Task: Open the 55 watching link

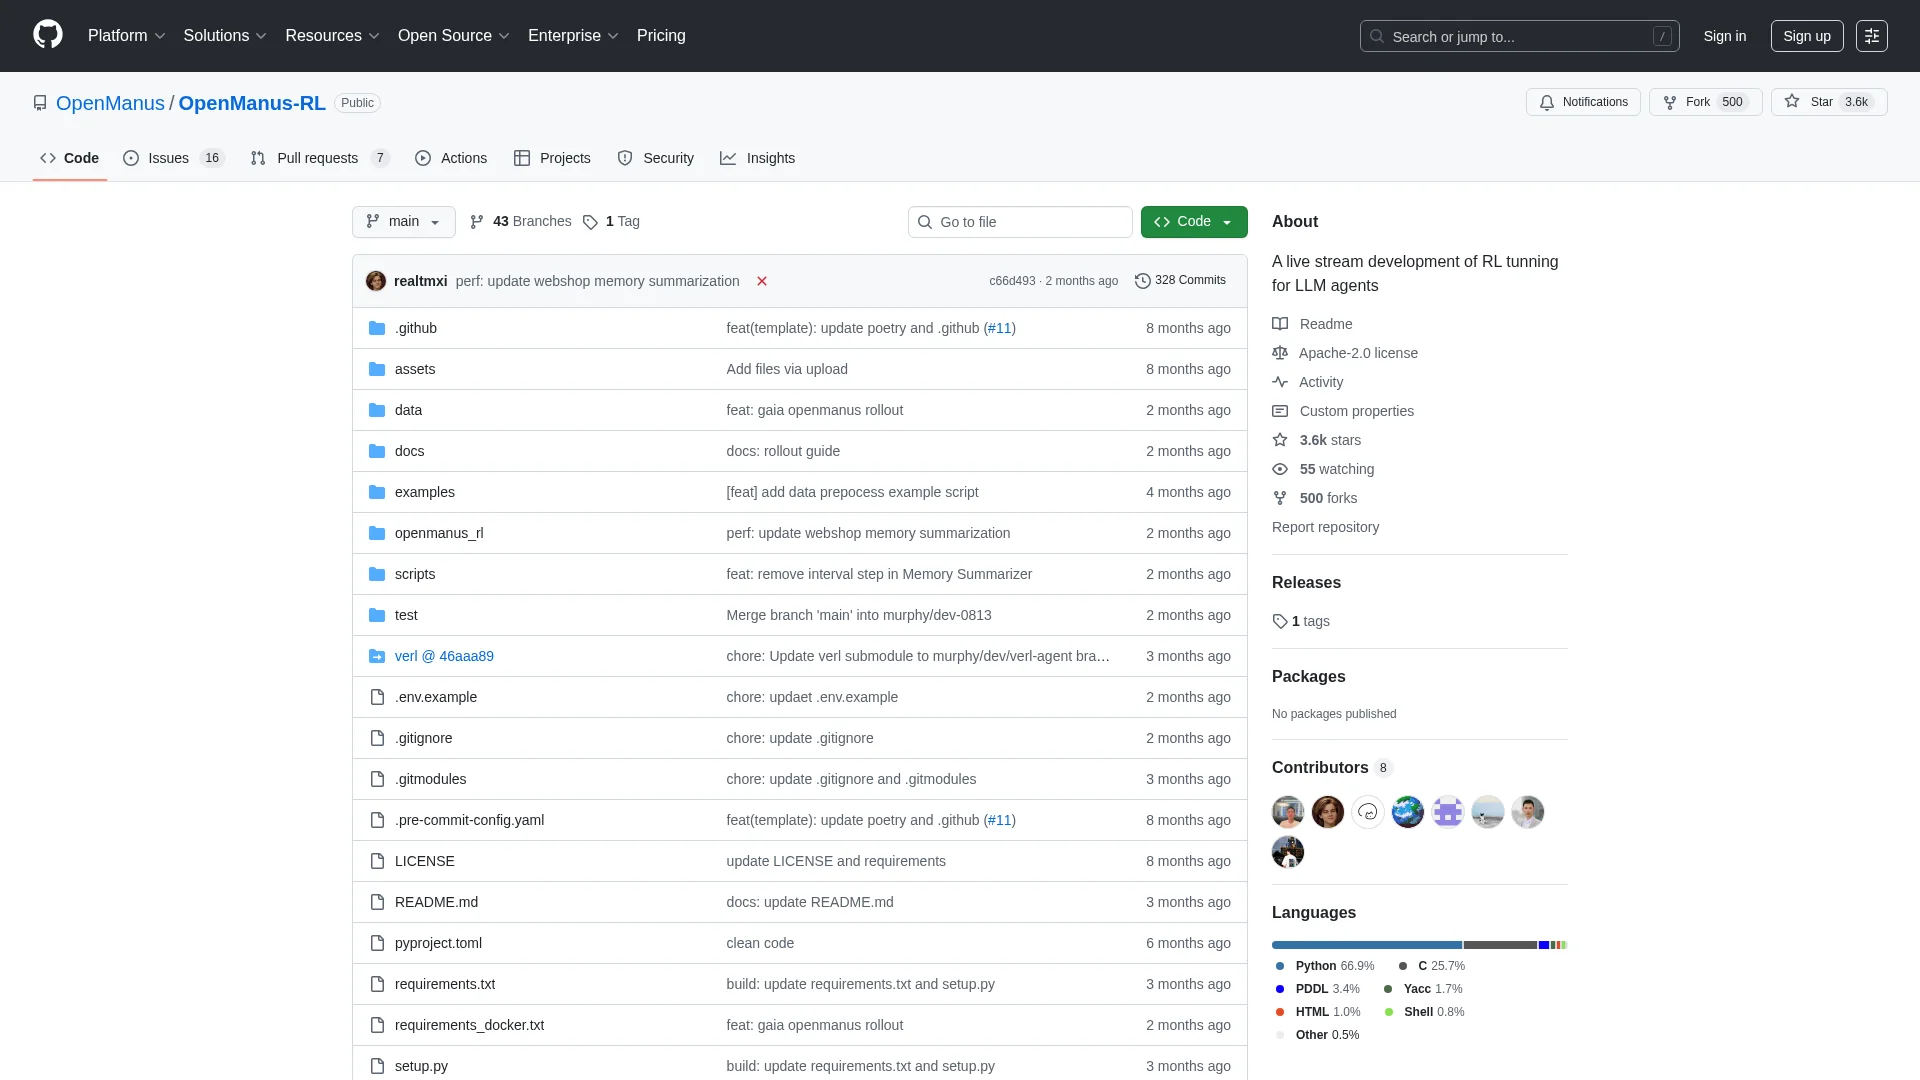Action: click(1336, 469)
